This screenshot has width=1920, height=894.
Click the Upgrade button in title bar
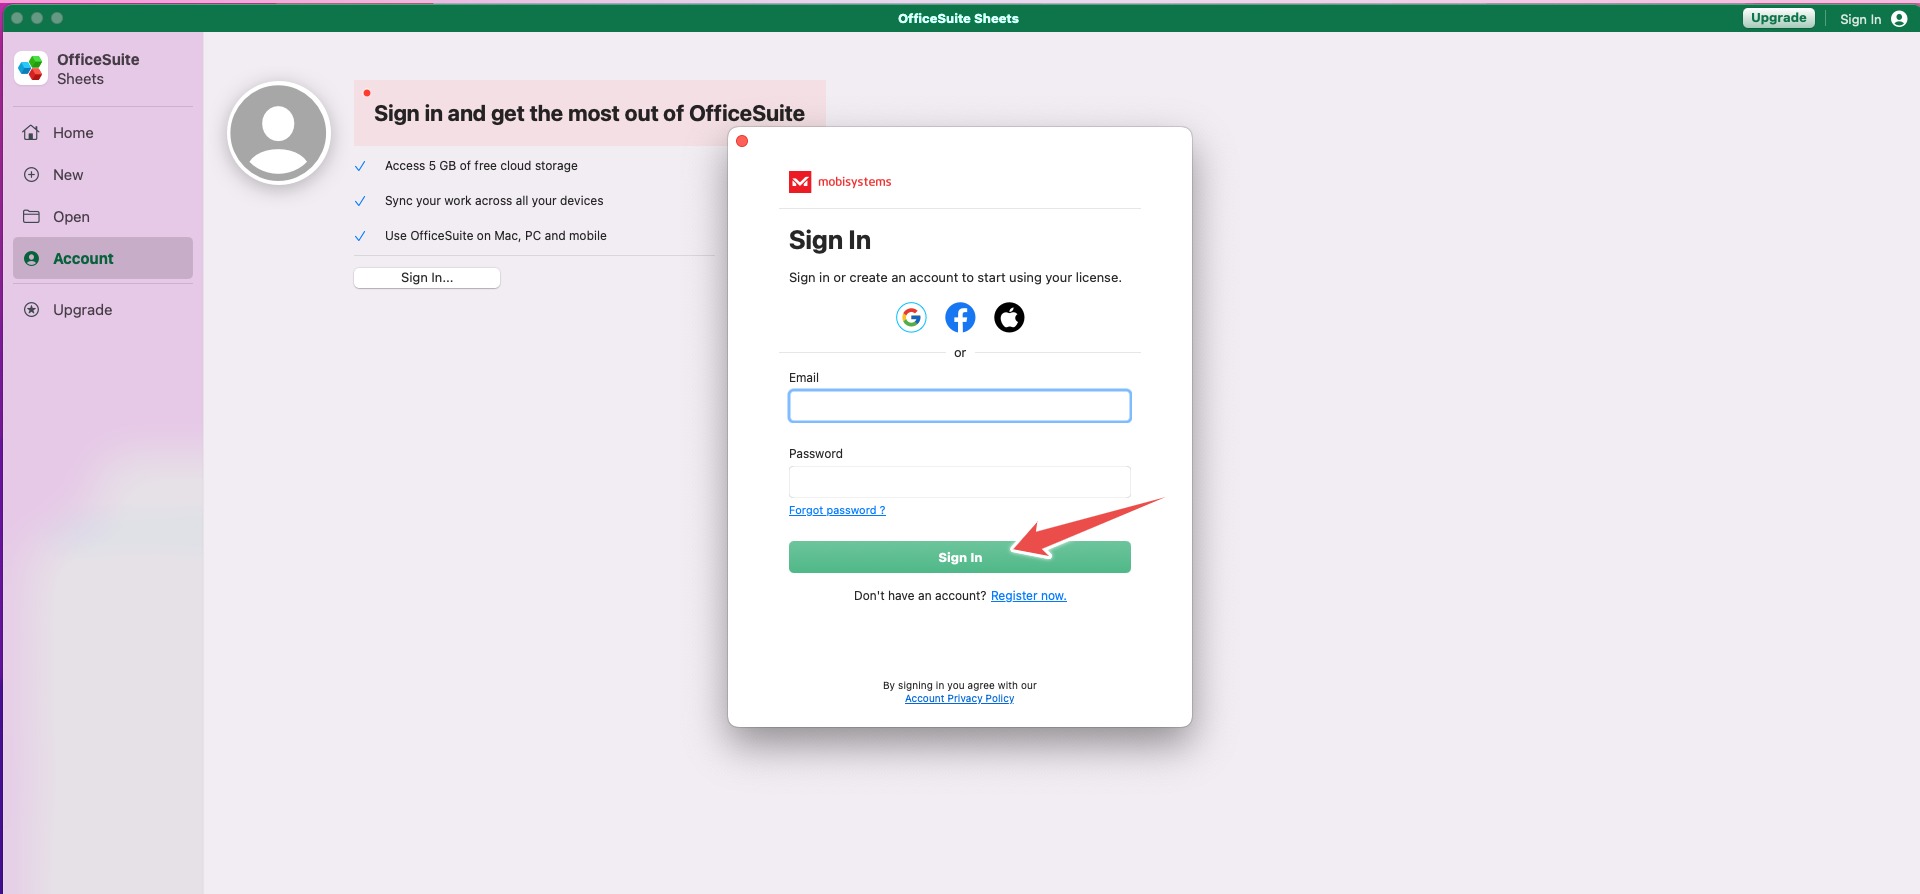(x=1779, y=18)
